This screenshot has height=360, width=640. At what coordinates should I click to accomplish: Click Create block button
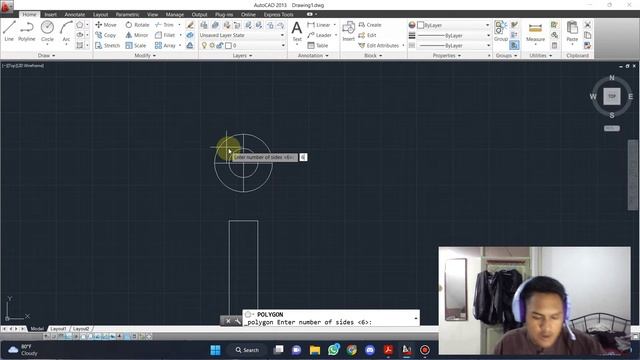click(369, 25)
